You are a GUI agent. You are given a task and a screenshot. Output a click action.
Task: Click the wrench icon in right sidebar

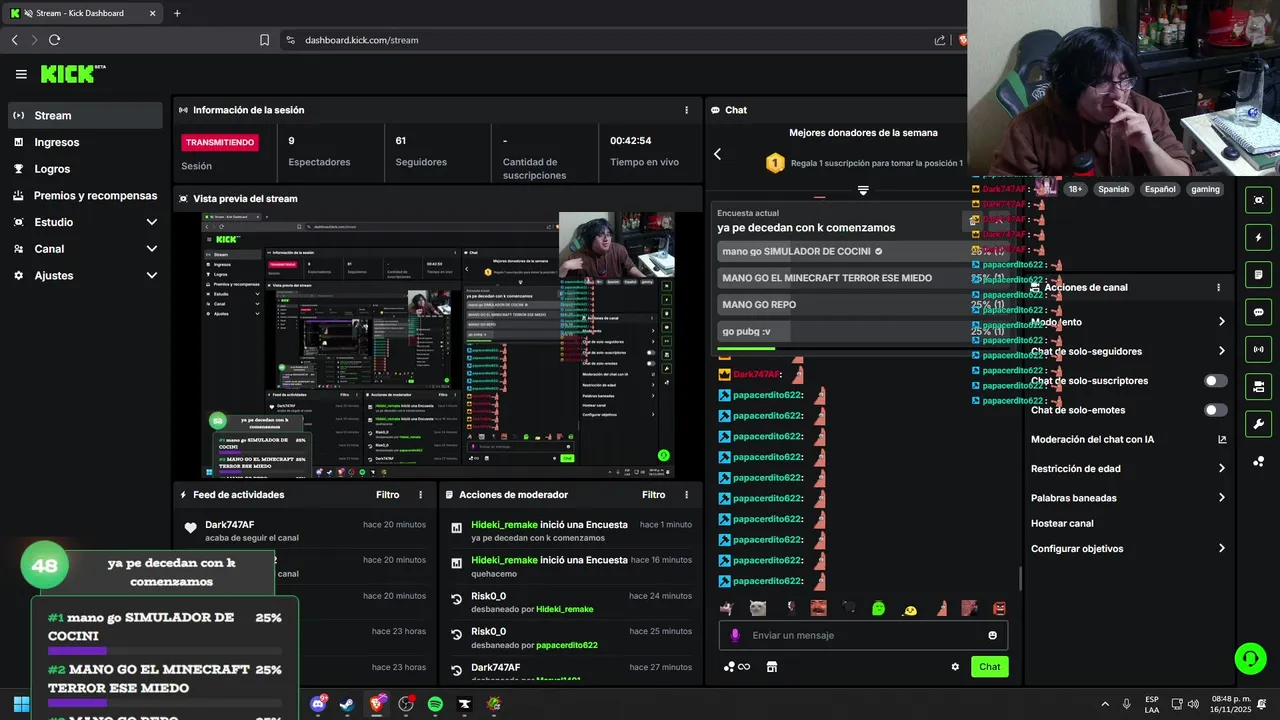[x=1258, y=424]
